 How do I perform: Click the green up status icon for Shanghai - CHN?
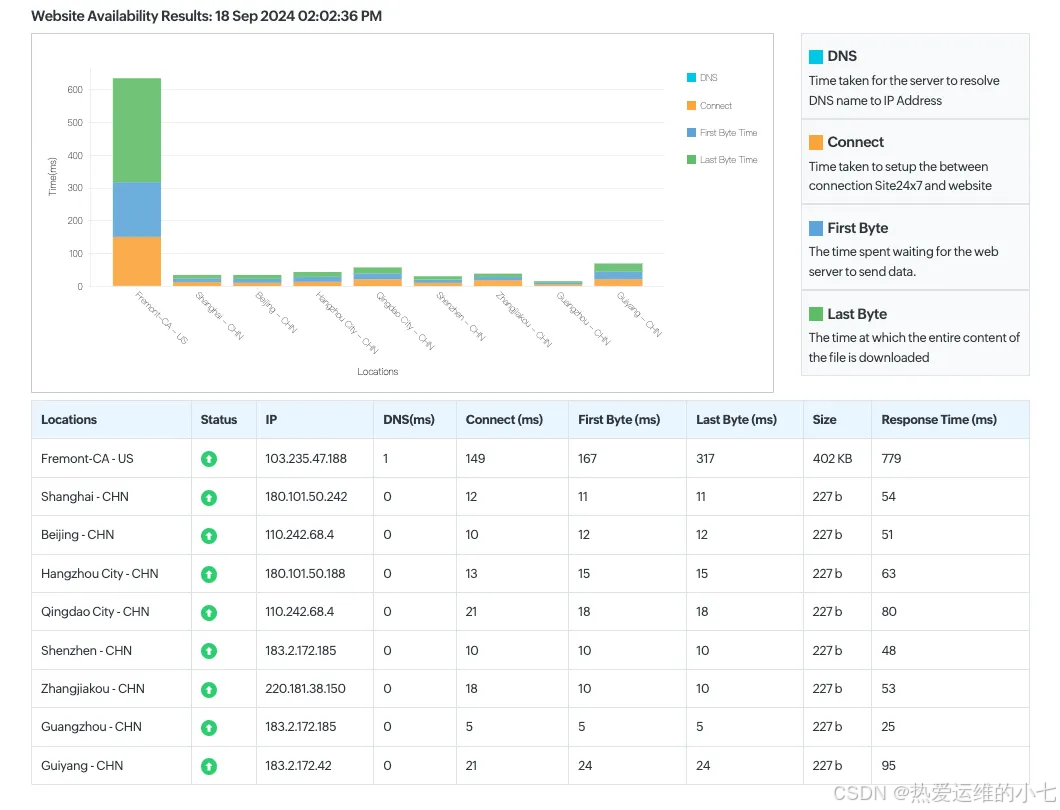point(209,498)
